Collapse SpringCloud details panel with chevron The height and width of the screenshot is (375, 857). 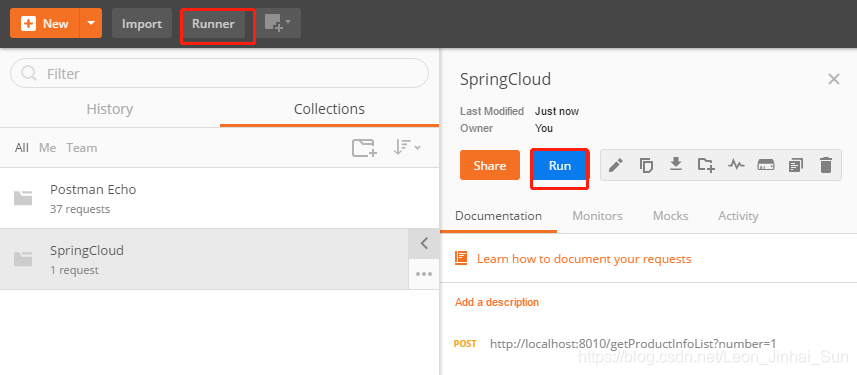424,244
